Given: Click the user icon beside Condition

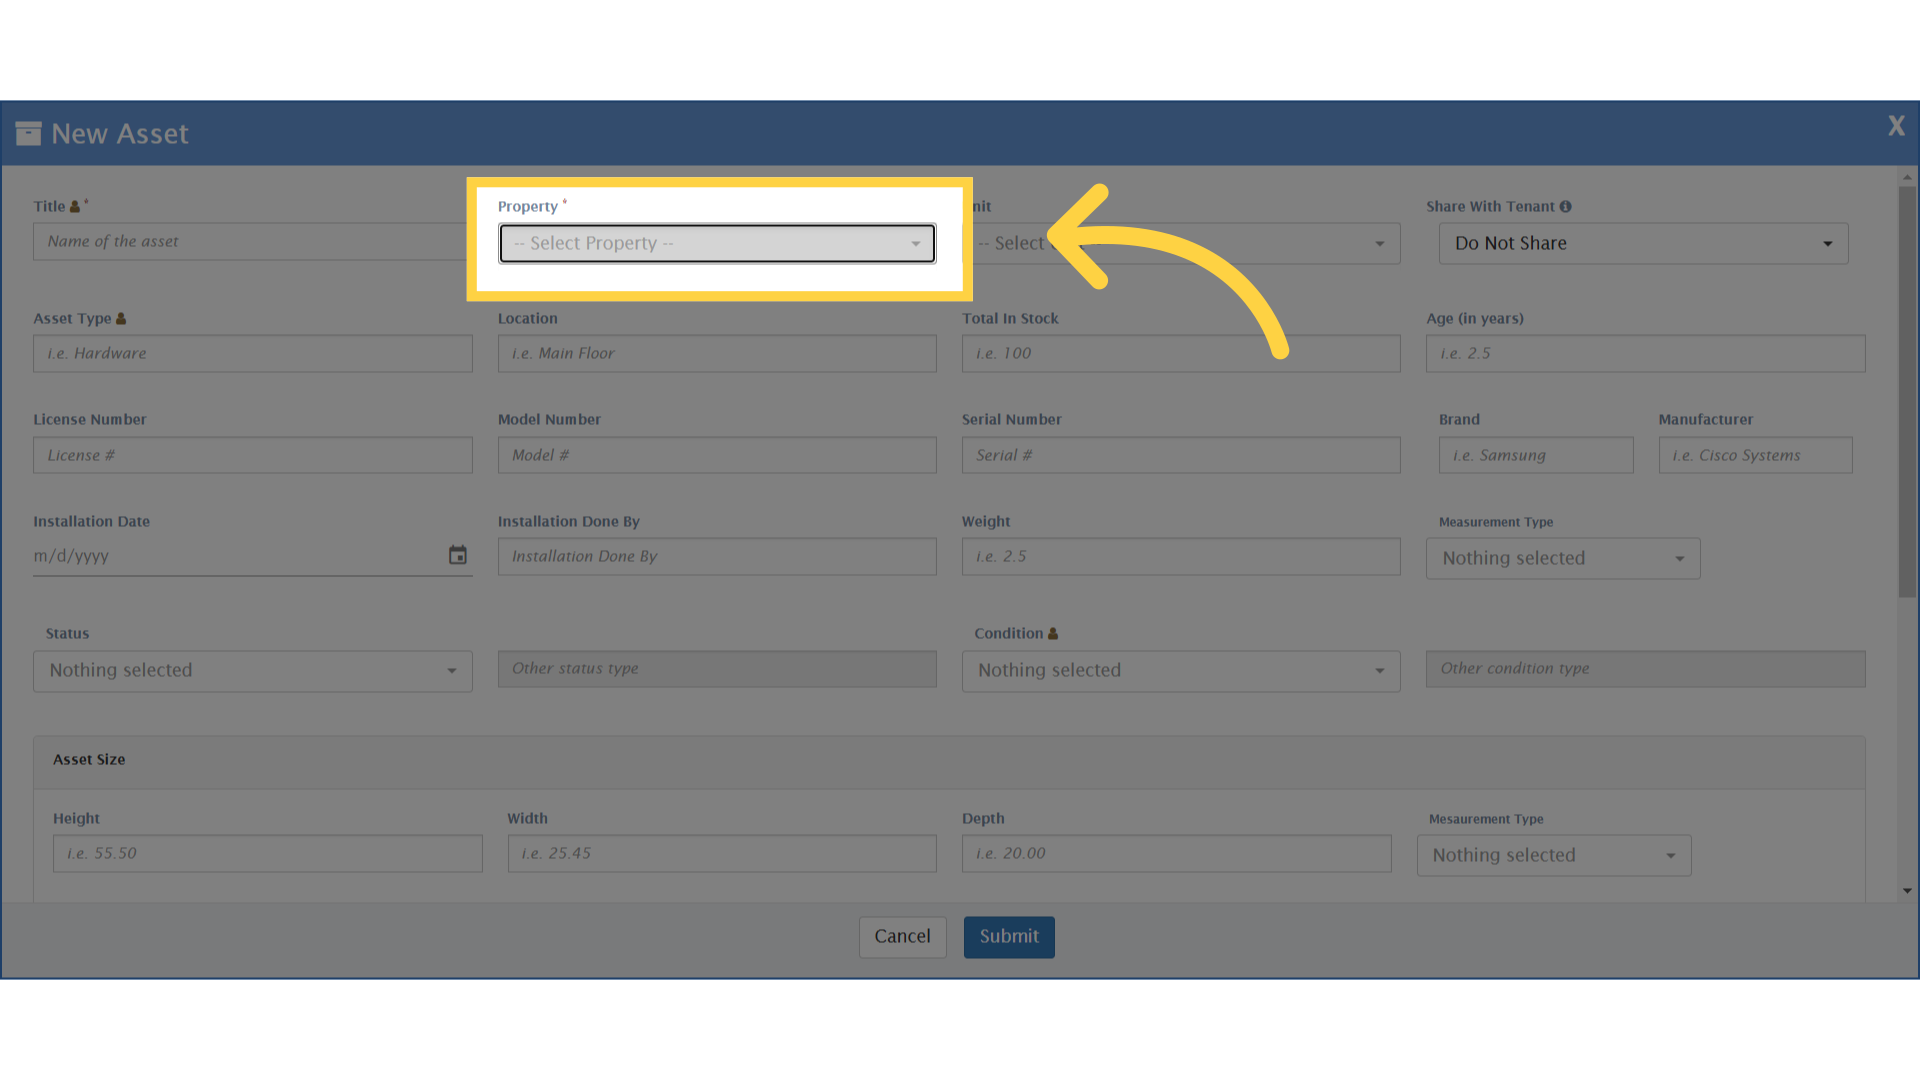Looking at the screenshot, I should coord(1052,633).
